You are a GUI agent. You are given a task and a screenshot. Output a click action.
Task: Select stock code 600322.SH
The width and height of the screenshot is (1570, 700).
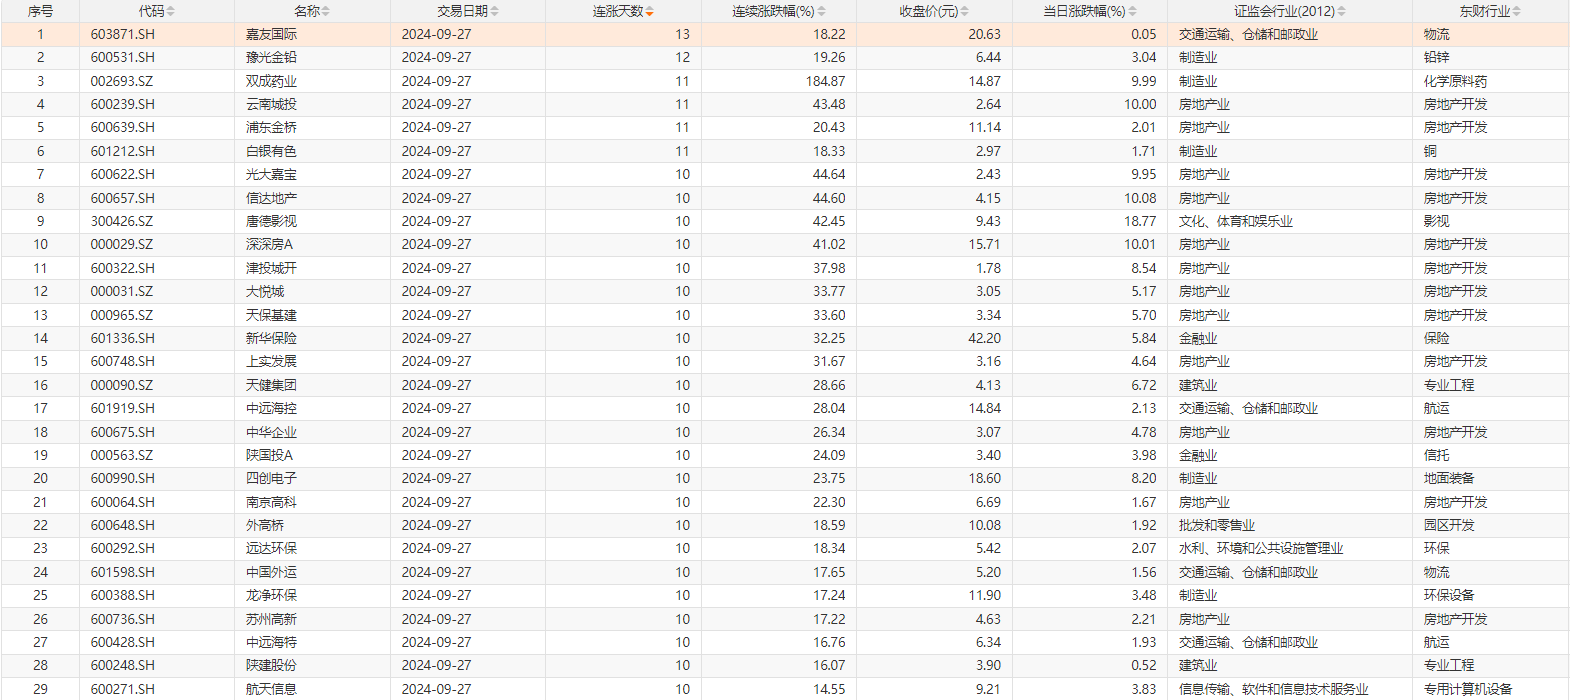[x=122, y=268]
